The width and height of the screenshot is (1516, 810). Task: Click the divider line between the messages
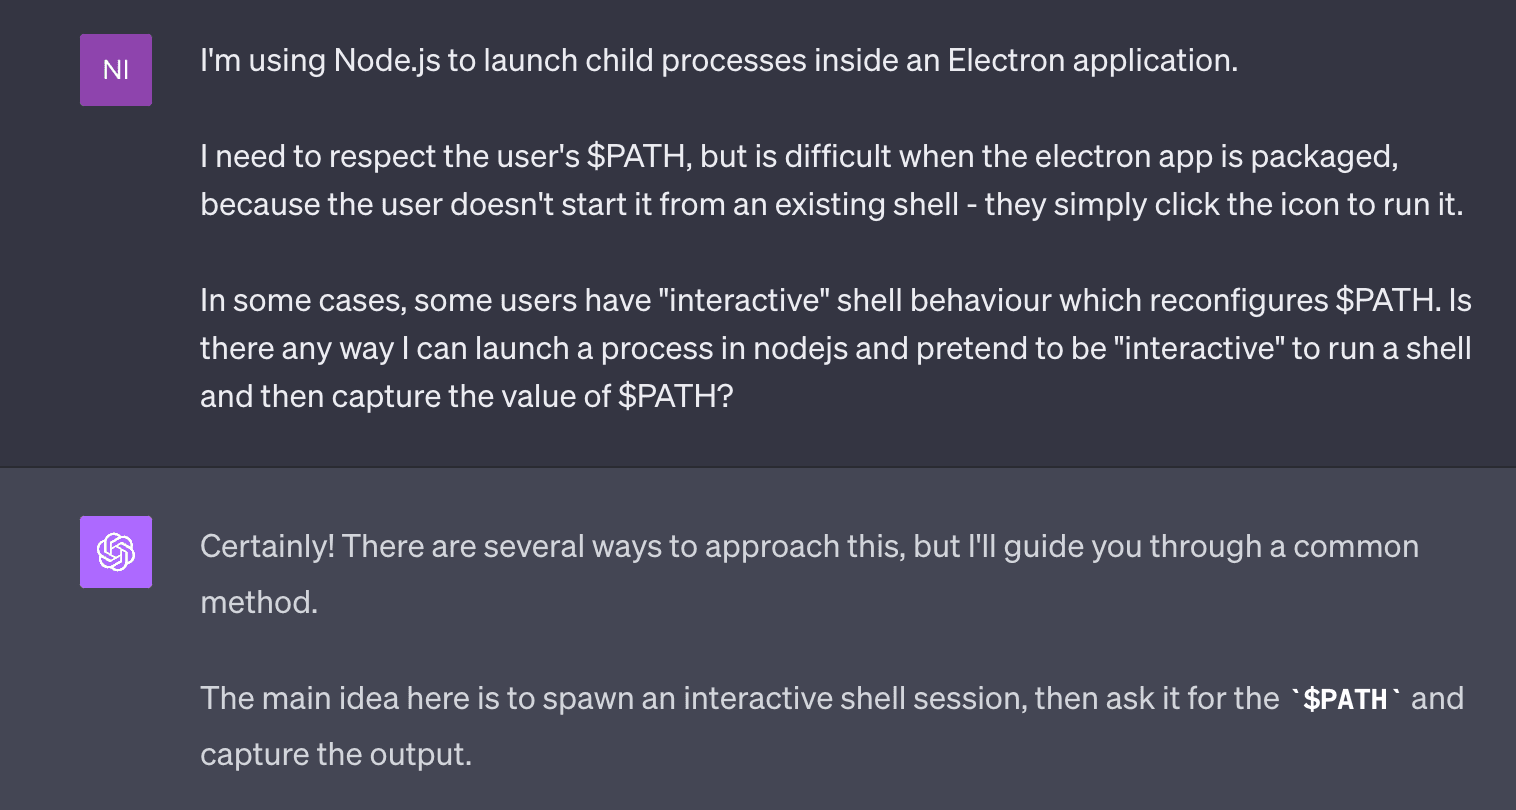click(758, 467)
